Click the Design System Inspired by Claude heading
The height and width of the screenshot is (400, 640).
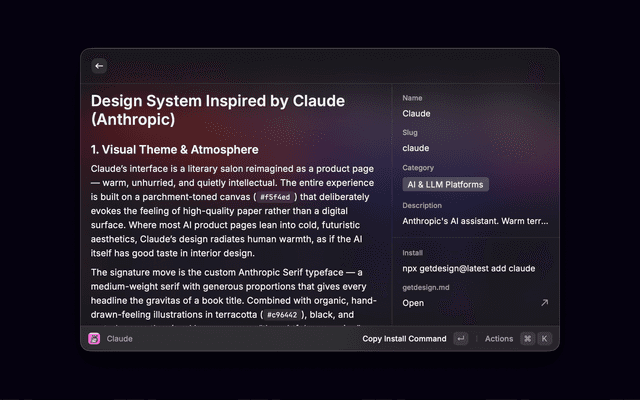pos(218,110)
